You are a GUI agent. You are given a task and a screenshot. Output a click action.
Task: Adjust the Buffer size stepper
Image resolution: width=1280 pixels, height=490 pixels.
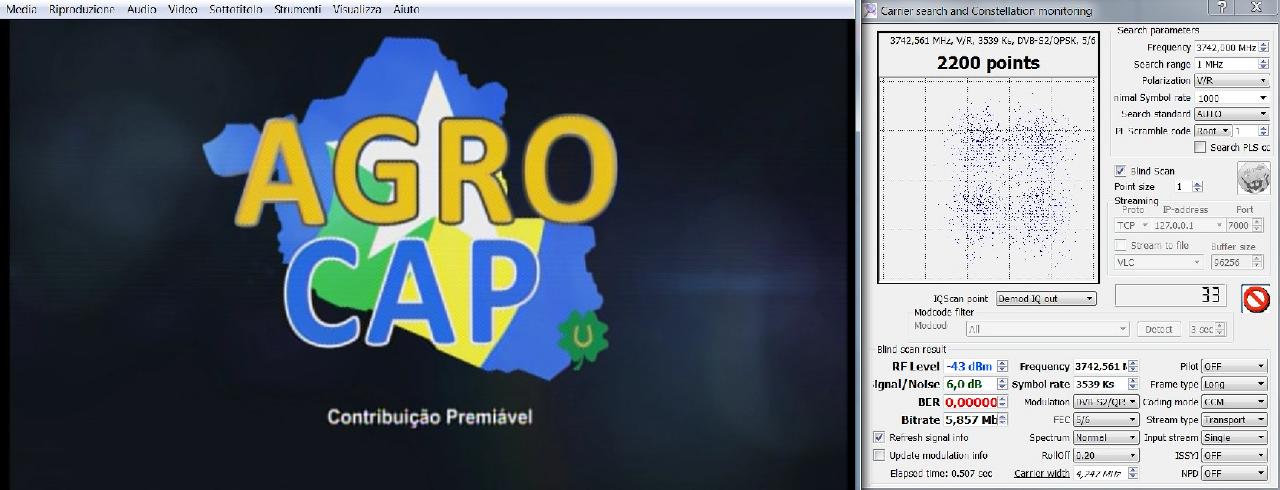pyautogui.click(x=1259, y=262)
